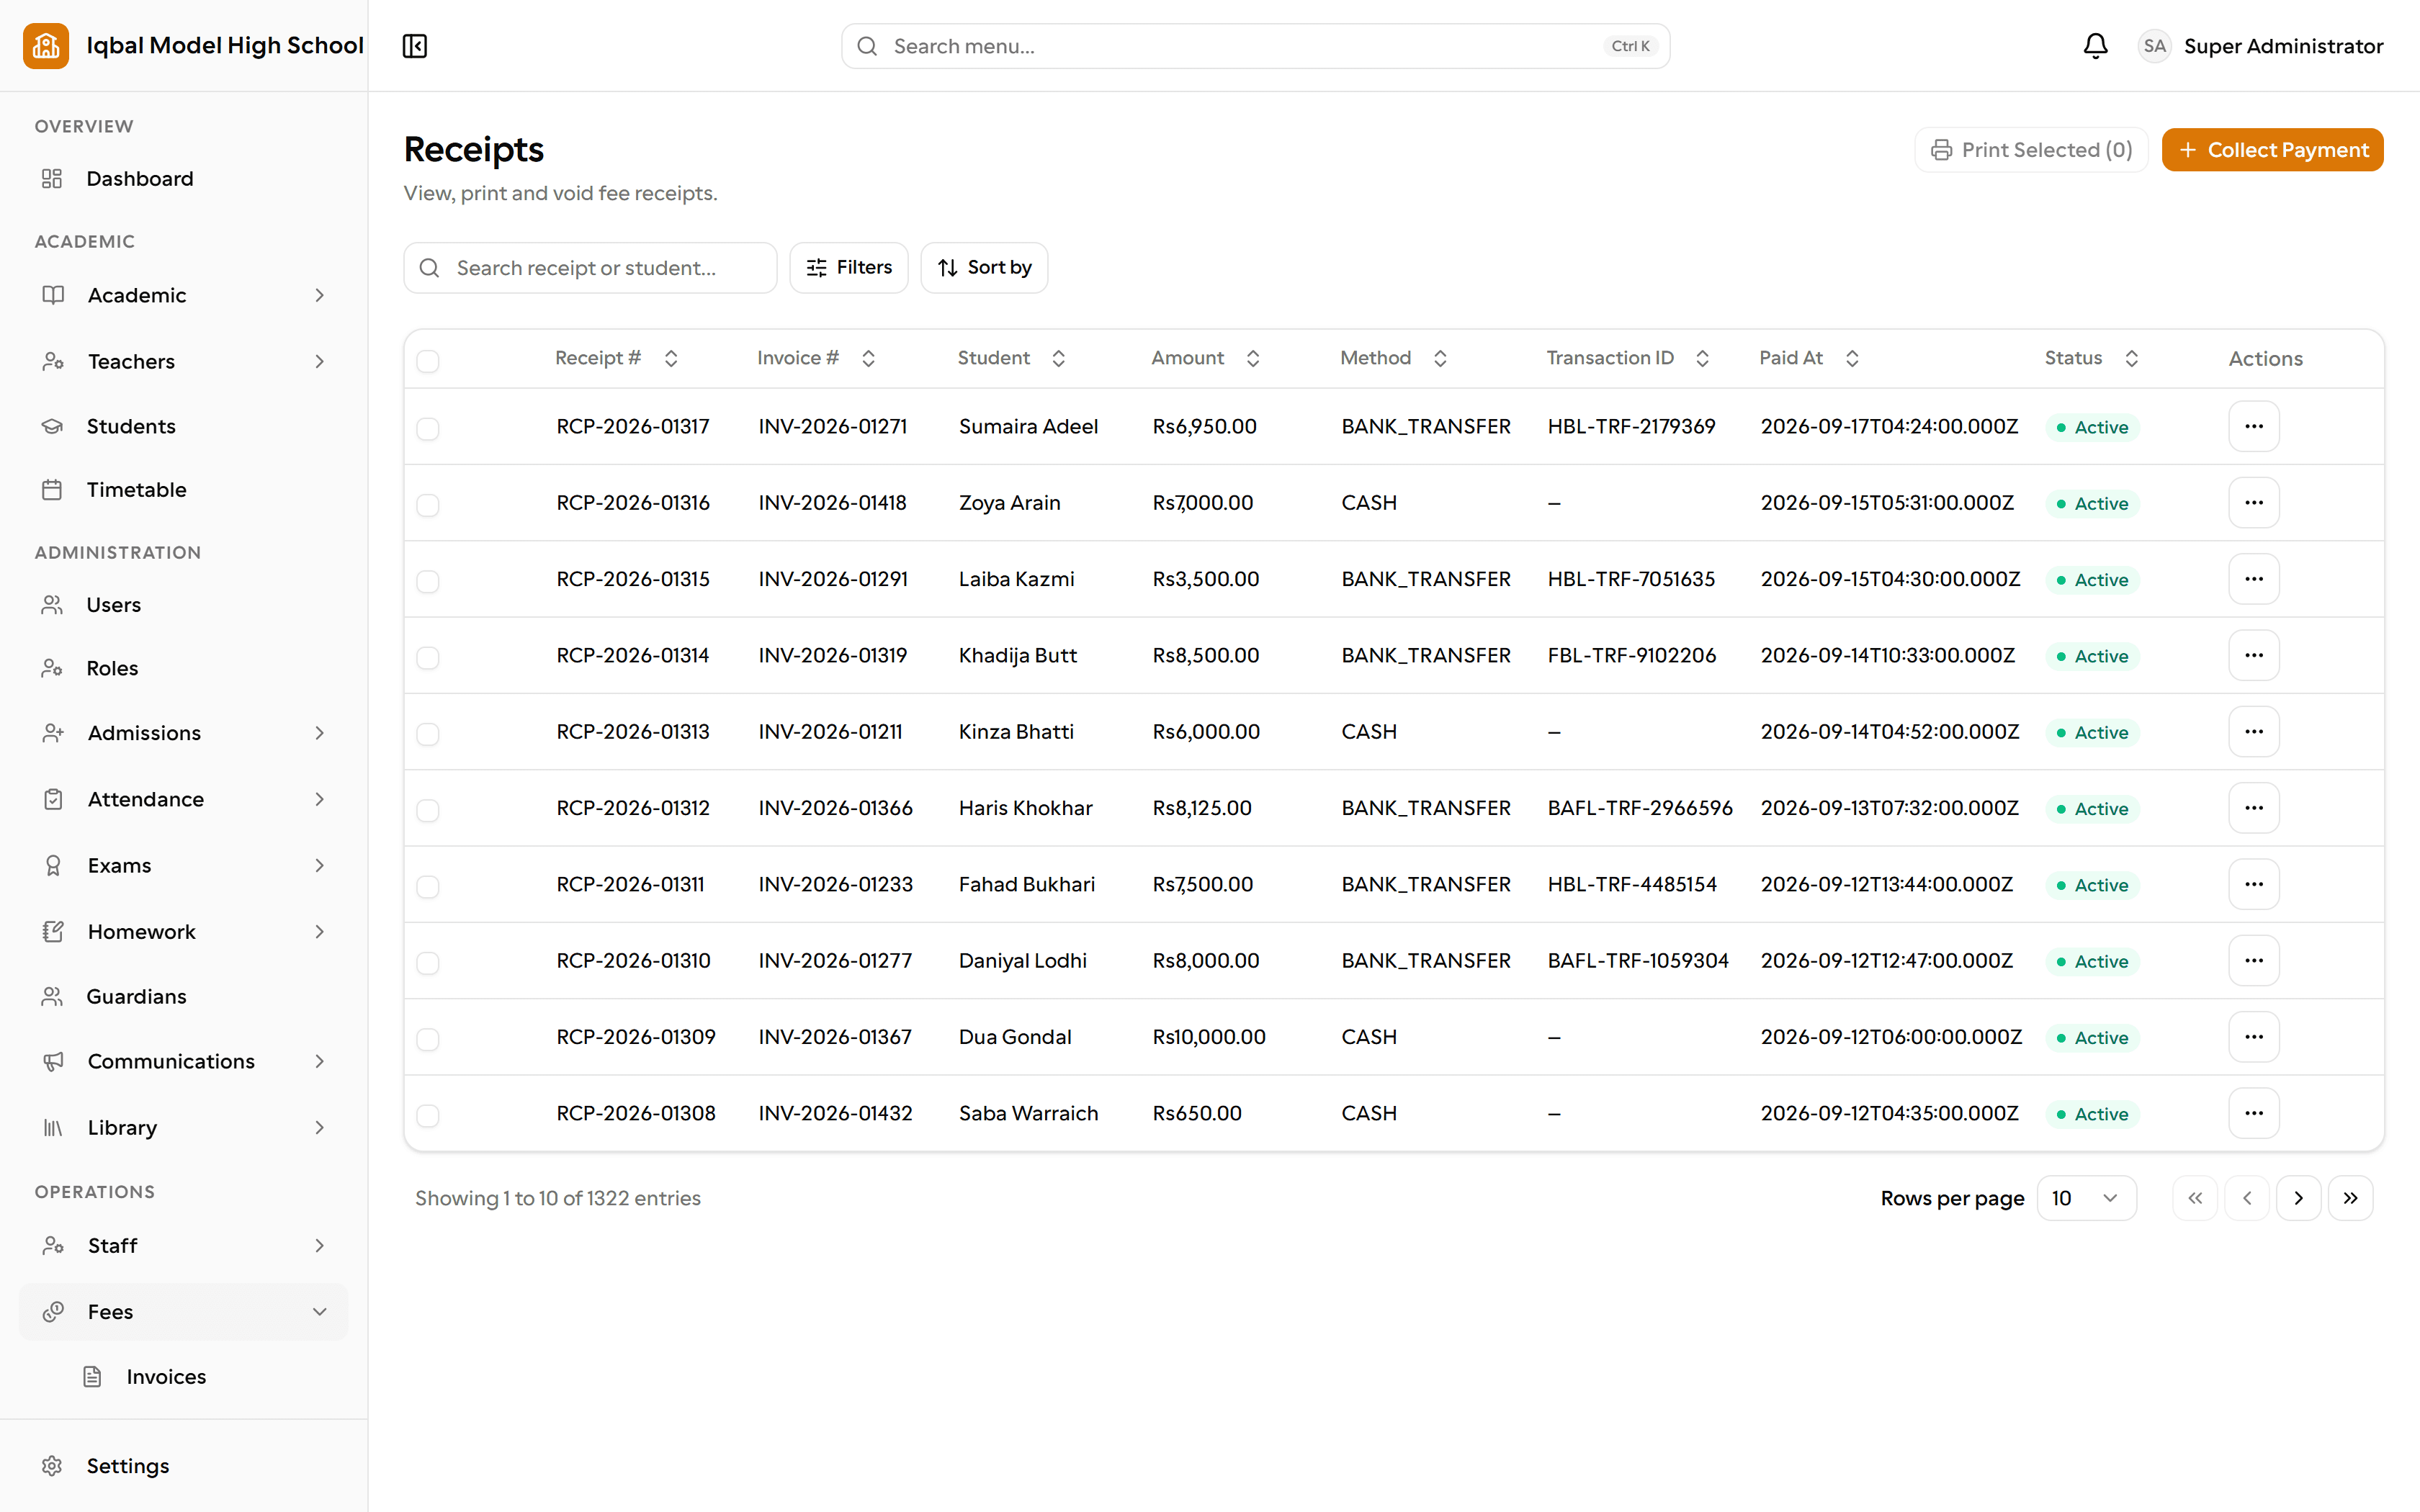Select the Saba Warraich receipt checkbox
This screenshot has width=2420, height=1512.
click(428, 1115)
